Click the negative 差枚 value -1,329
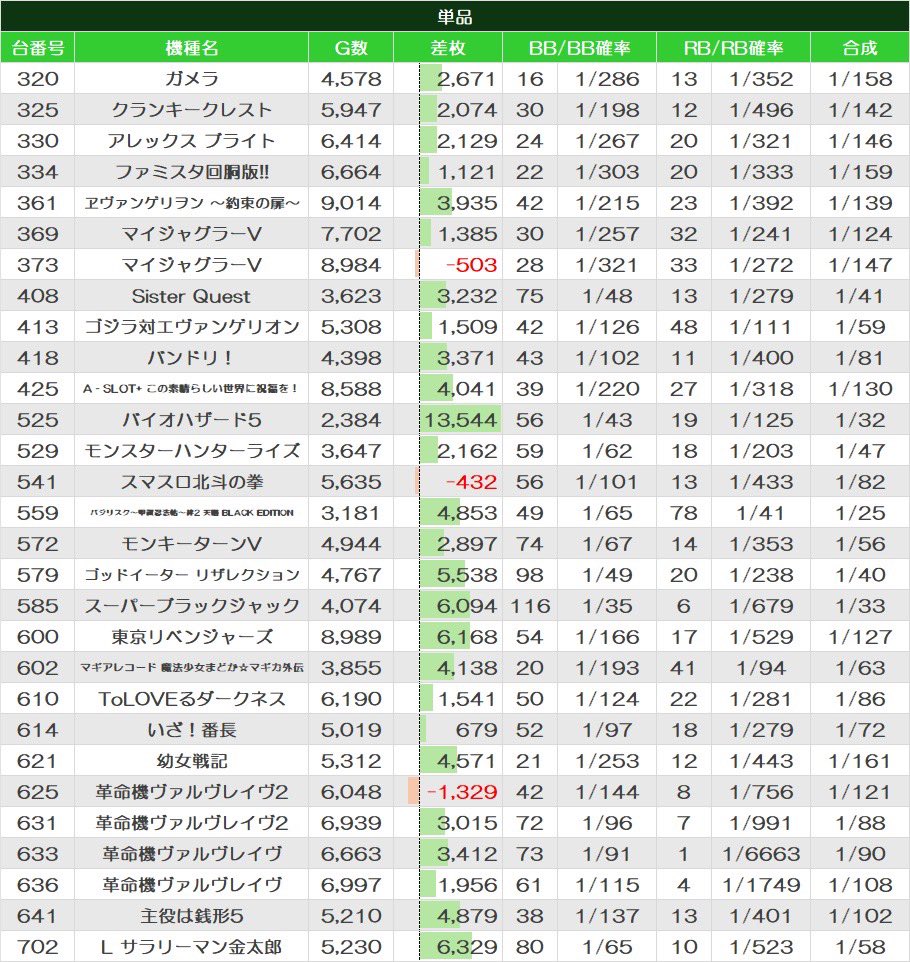 point(461,791)
